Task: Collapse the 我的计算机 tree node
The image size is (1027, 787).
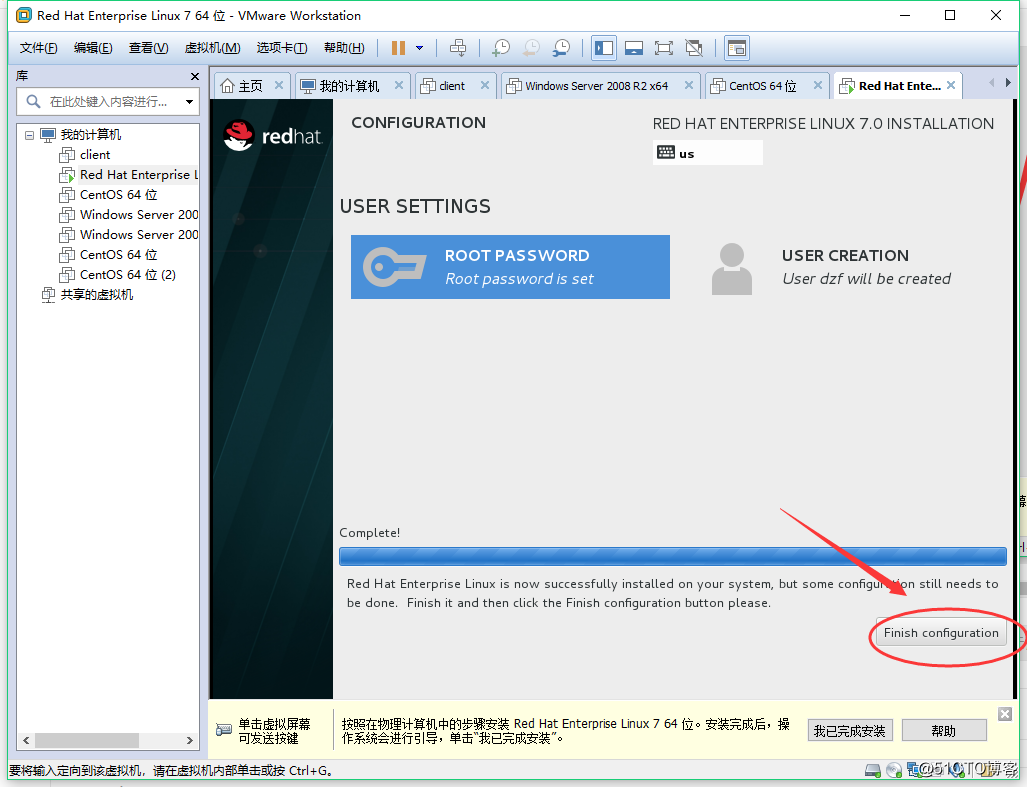Action: click(x=29, y=135)
